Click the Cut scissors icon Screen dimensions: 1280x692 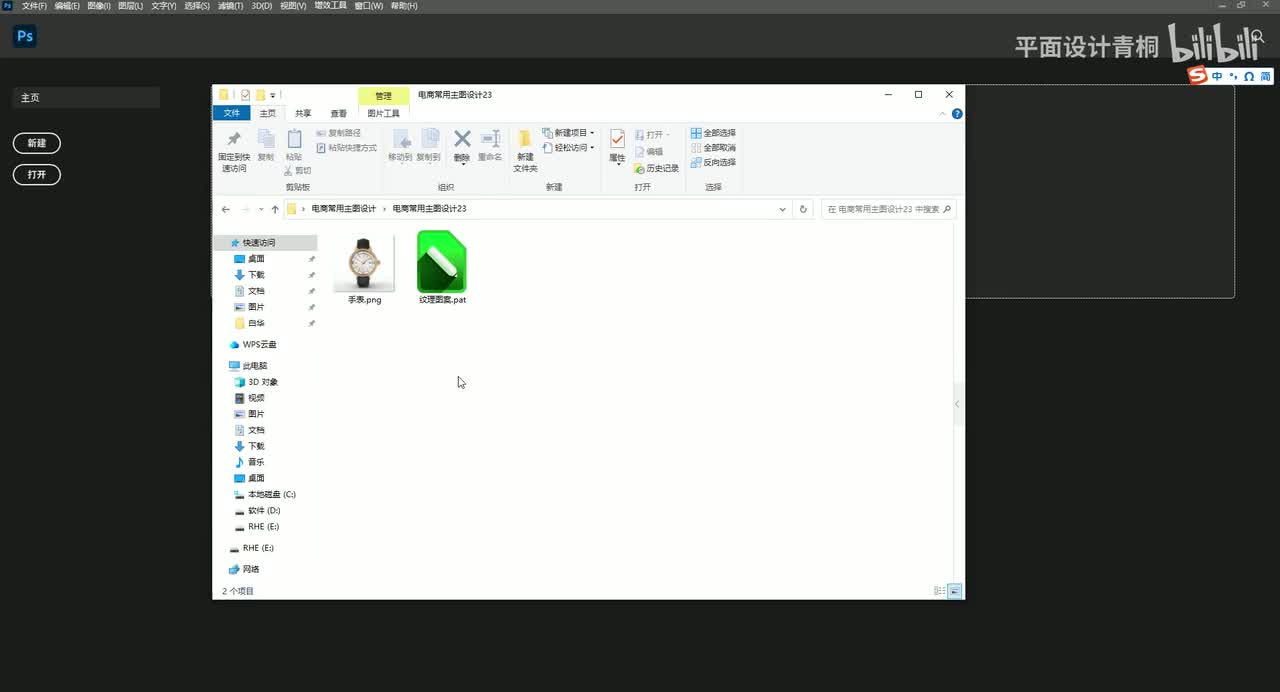[x=288, y=171]
